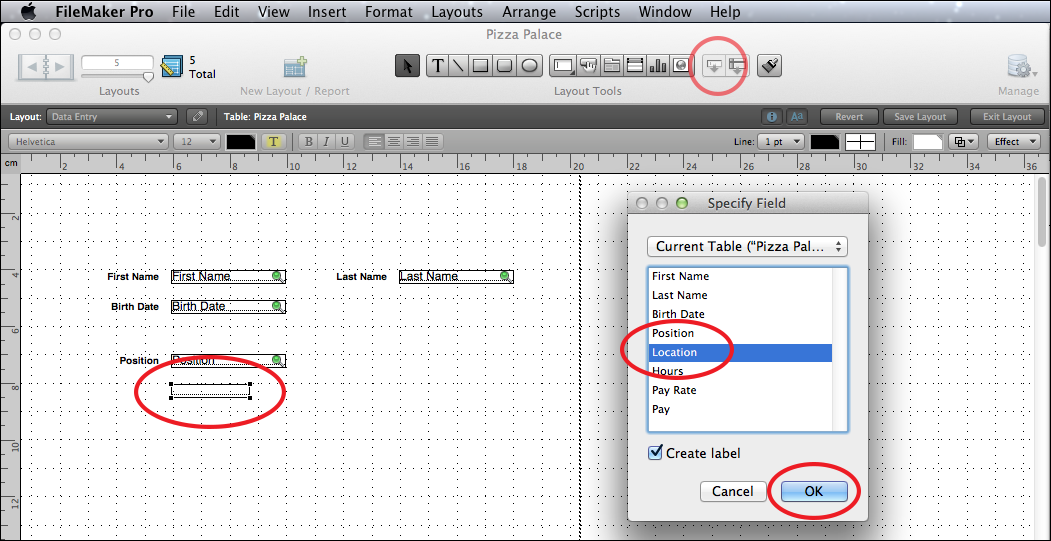The height and width of the screenshot is (541, 1051).
Task: Click the Exit Layout button
Action: [1007, 117]
